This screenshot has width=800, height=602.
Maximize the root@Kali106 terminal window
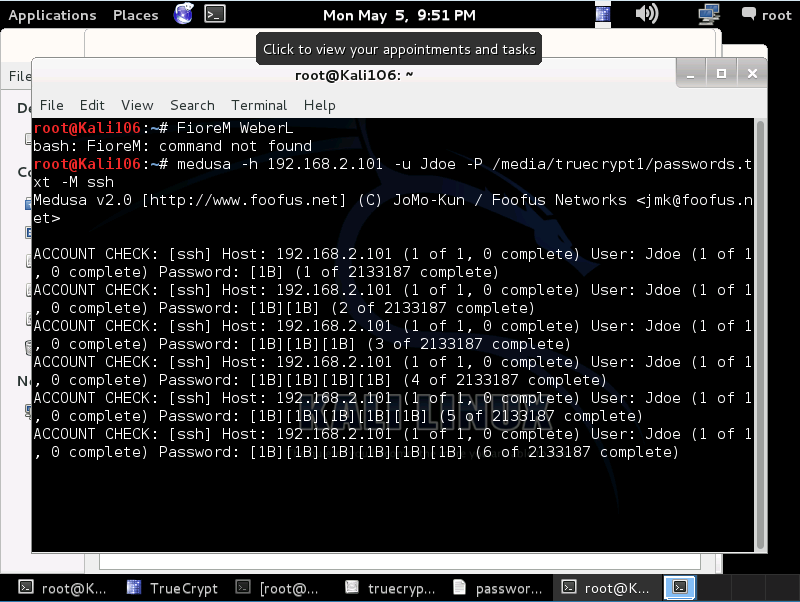(x=721, y=74)
